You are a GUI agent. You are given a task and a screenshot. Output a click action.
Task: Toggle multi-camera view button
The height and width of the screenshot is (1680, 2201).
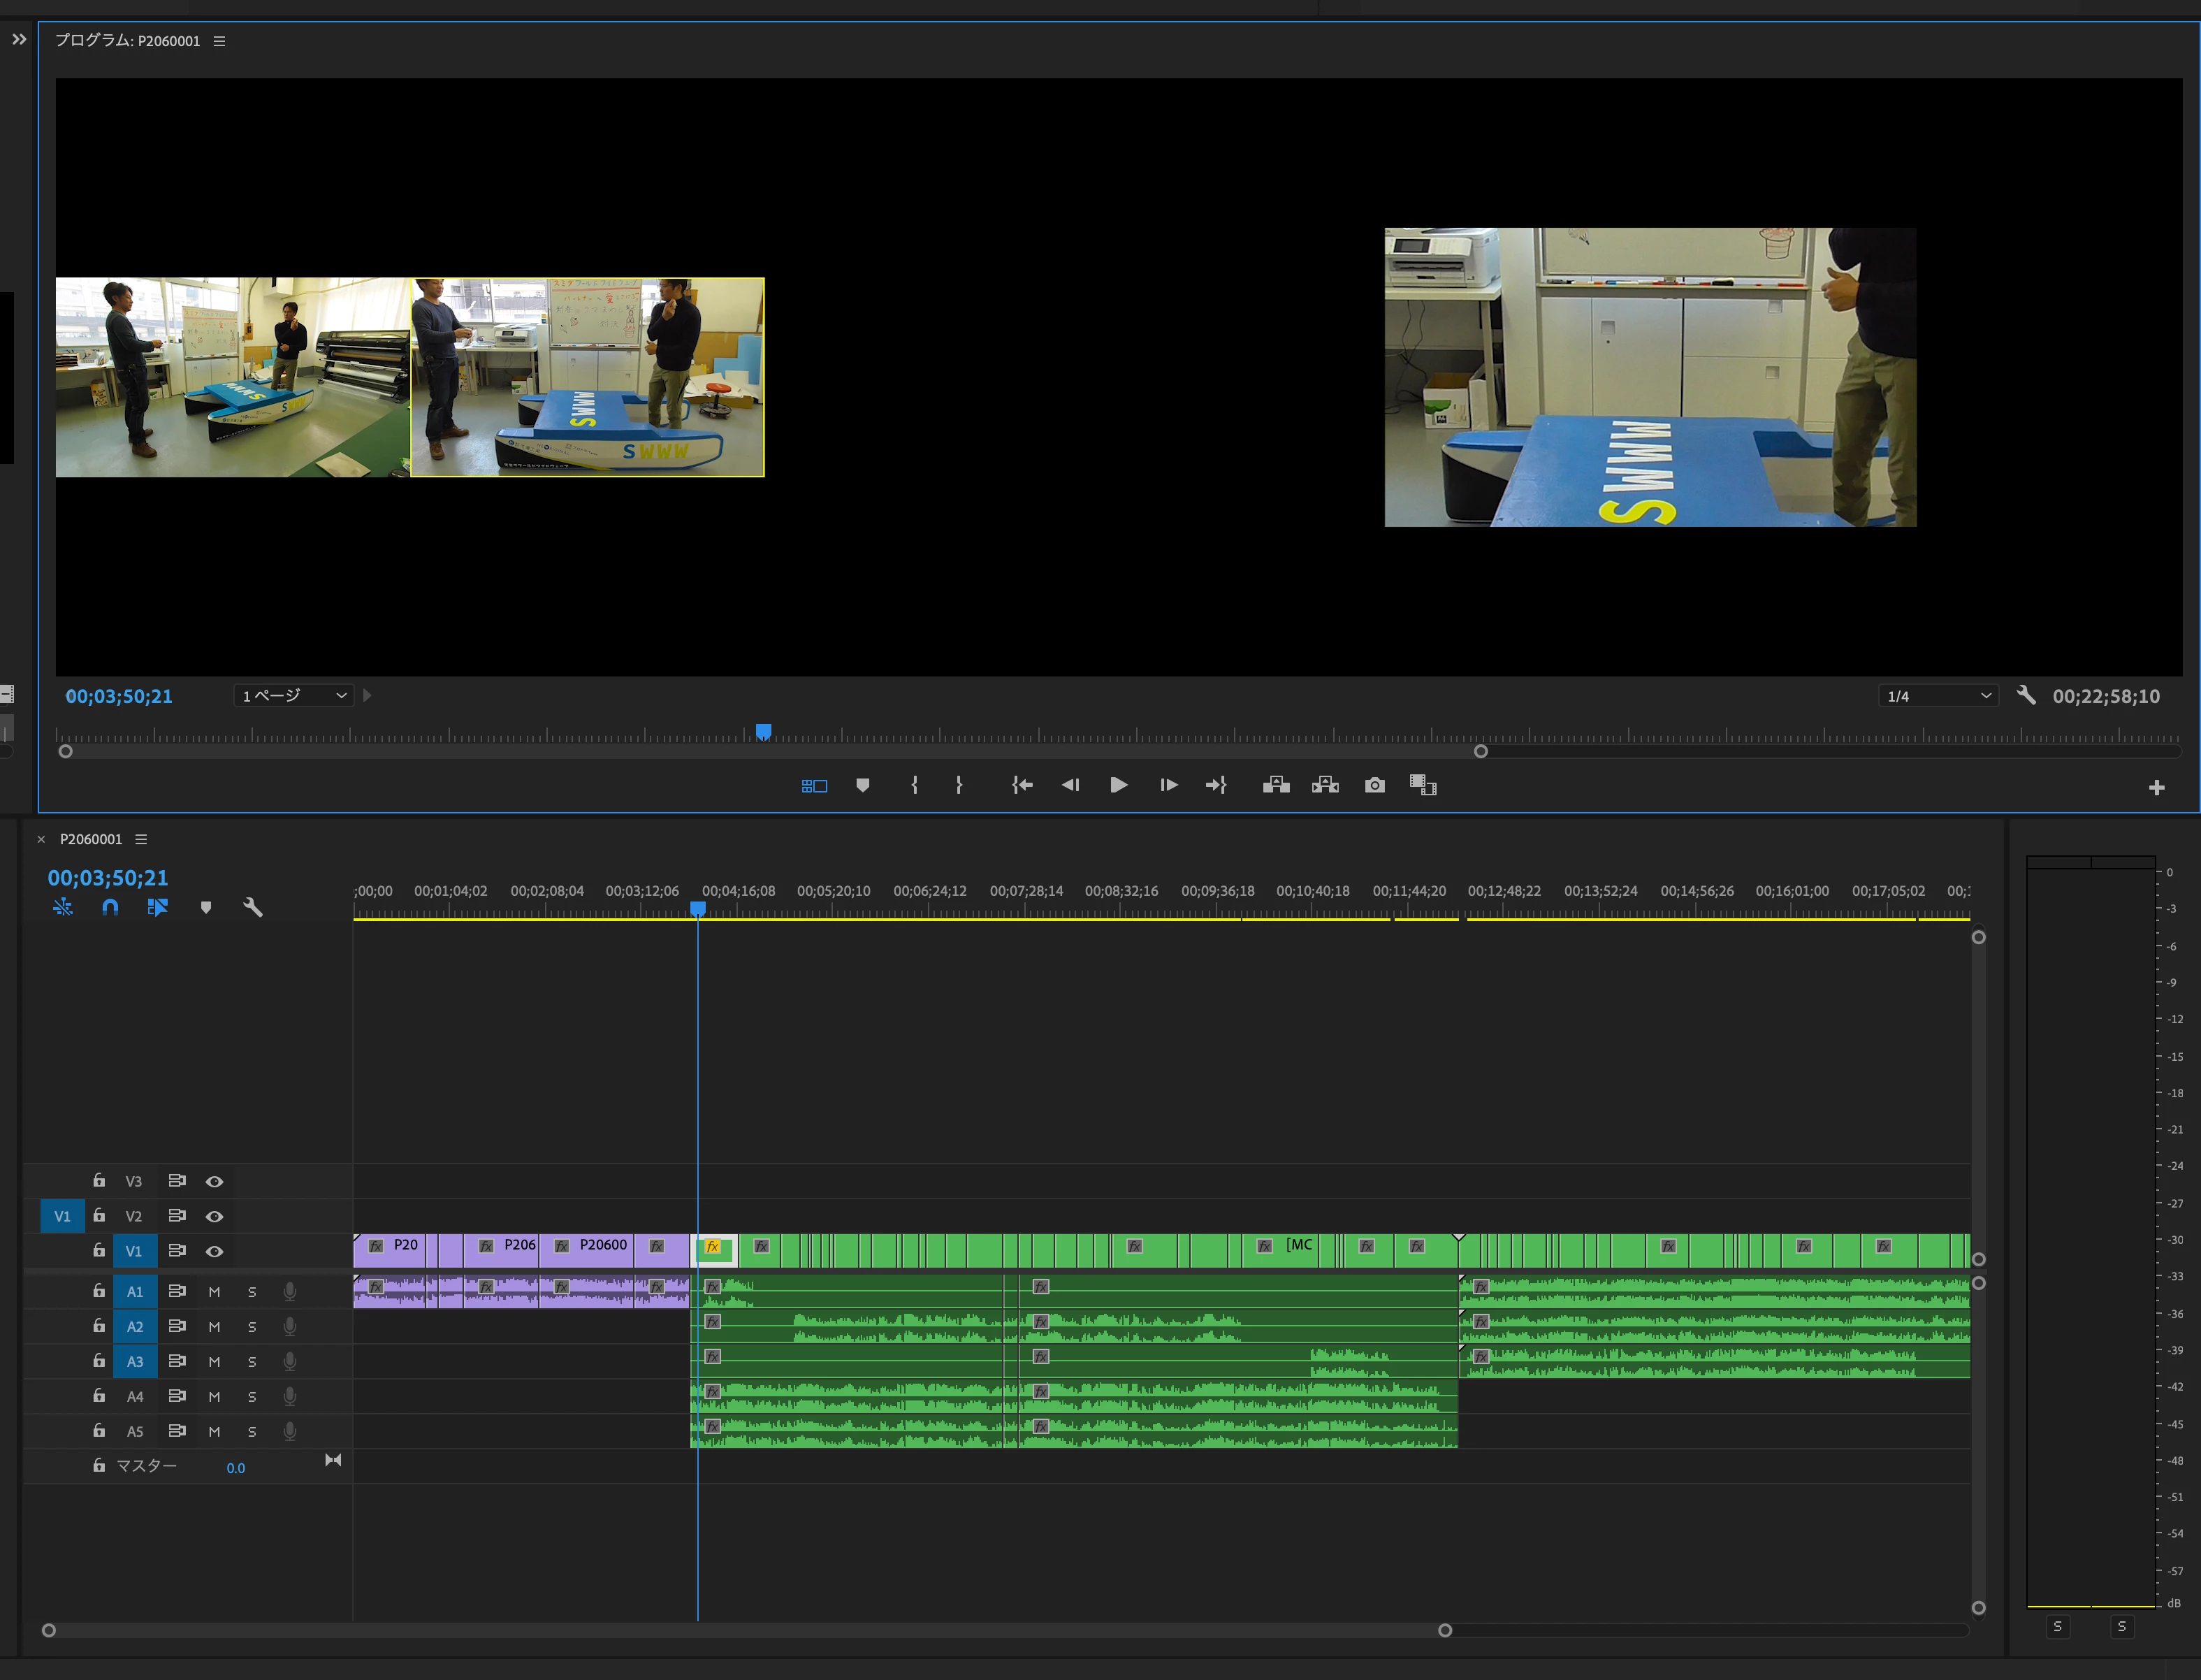pyautogui.click(x=814, y=786)
